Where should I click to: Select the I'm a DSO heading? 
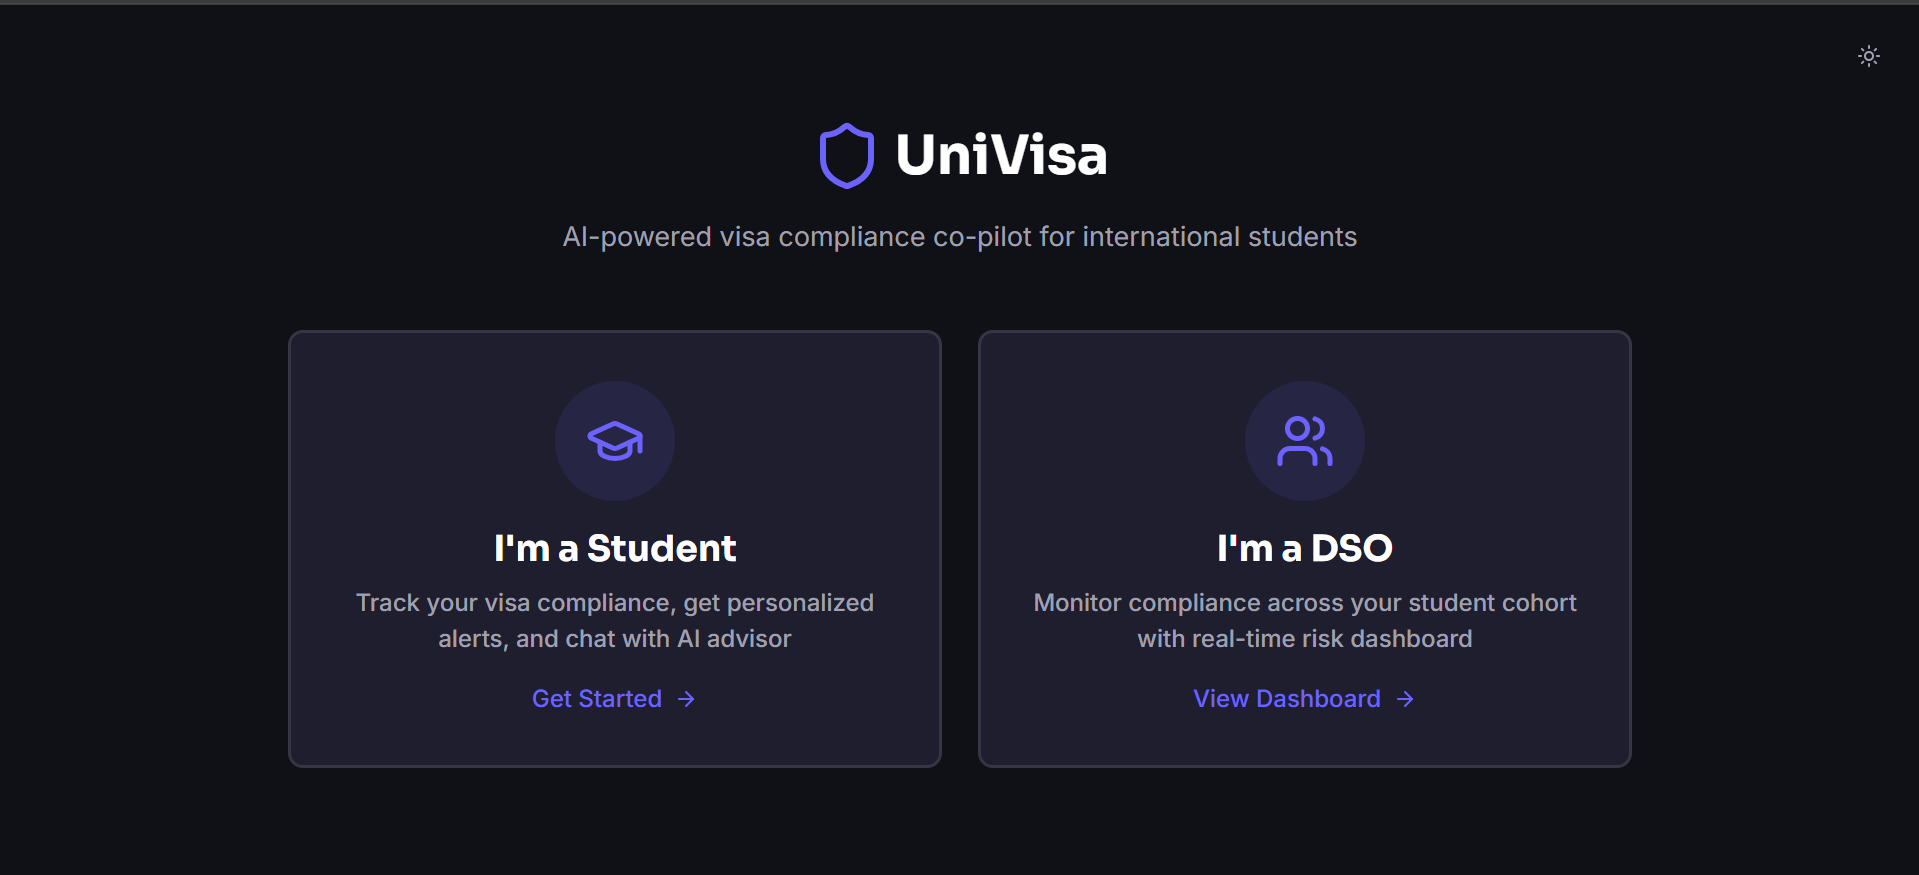tap(1305, 548)
